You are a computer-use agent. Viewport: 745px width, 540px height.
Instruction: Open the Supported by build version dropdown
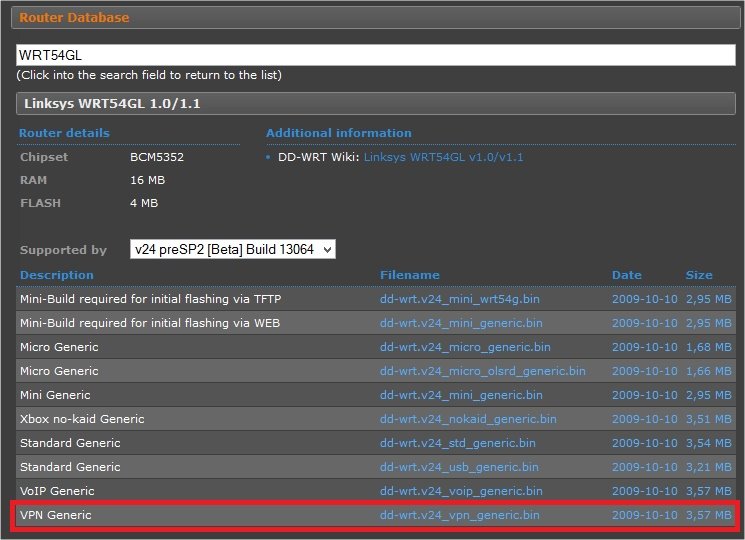(233, 249)
